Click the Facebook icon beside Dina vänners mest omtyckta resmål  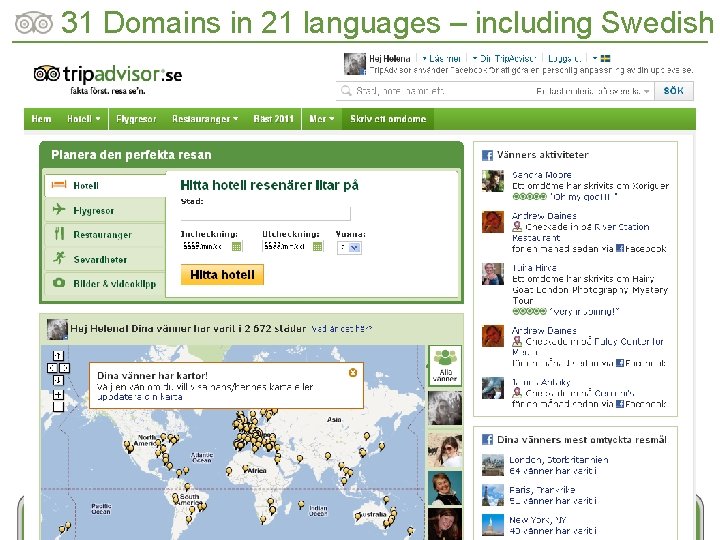coord(487,439)
